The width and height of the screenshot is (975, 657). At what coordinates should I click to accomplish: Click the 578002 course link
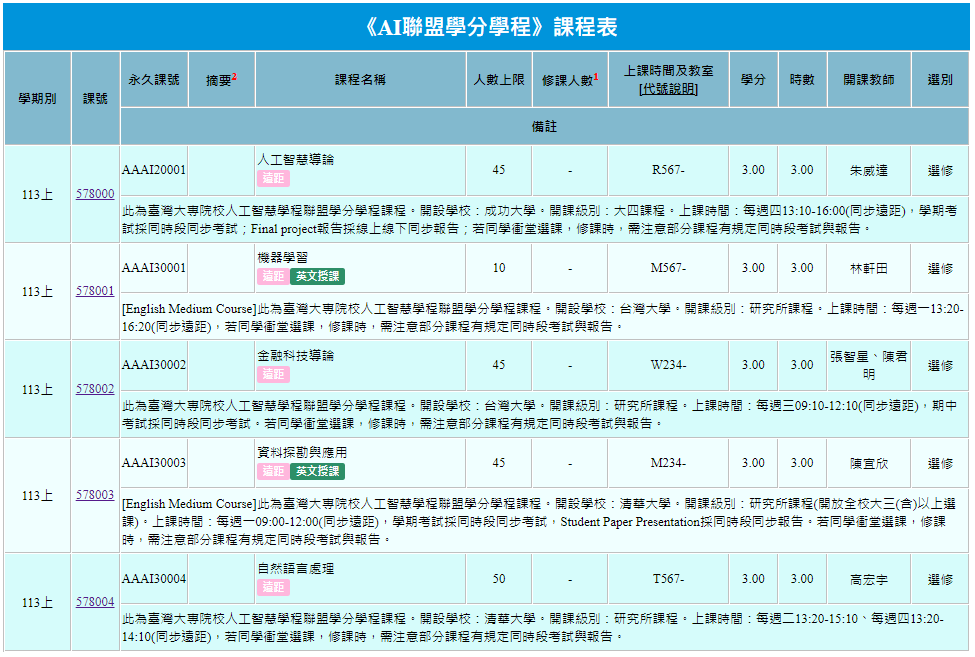pyautogui.click(x=95, y=389)
